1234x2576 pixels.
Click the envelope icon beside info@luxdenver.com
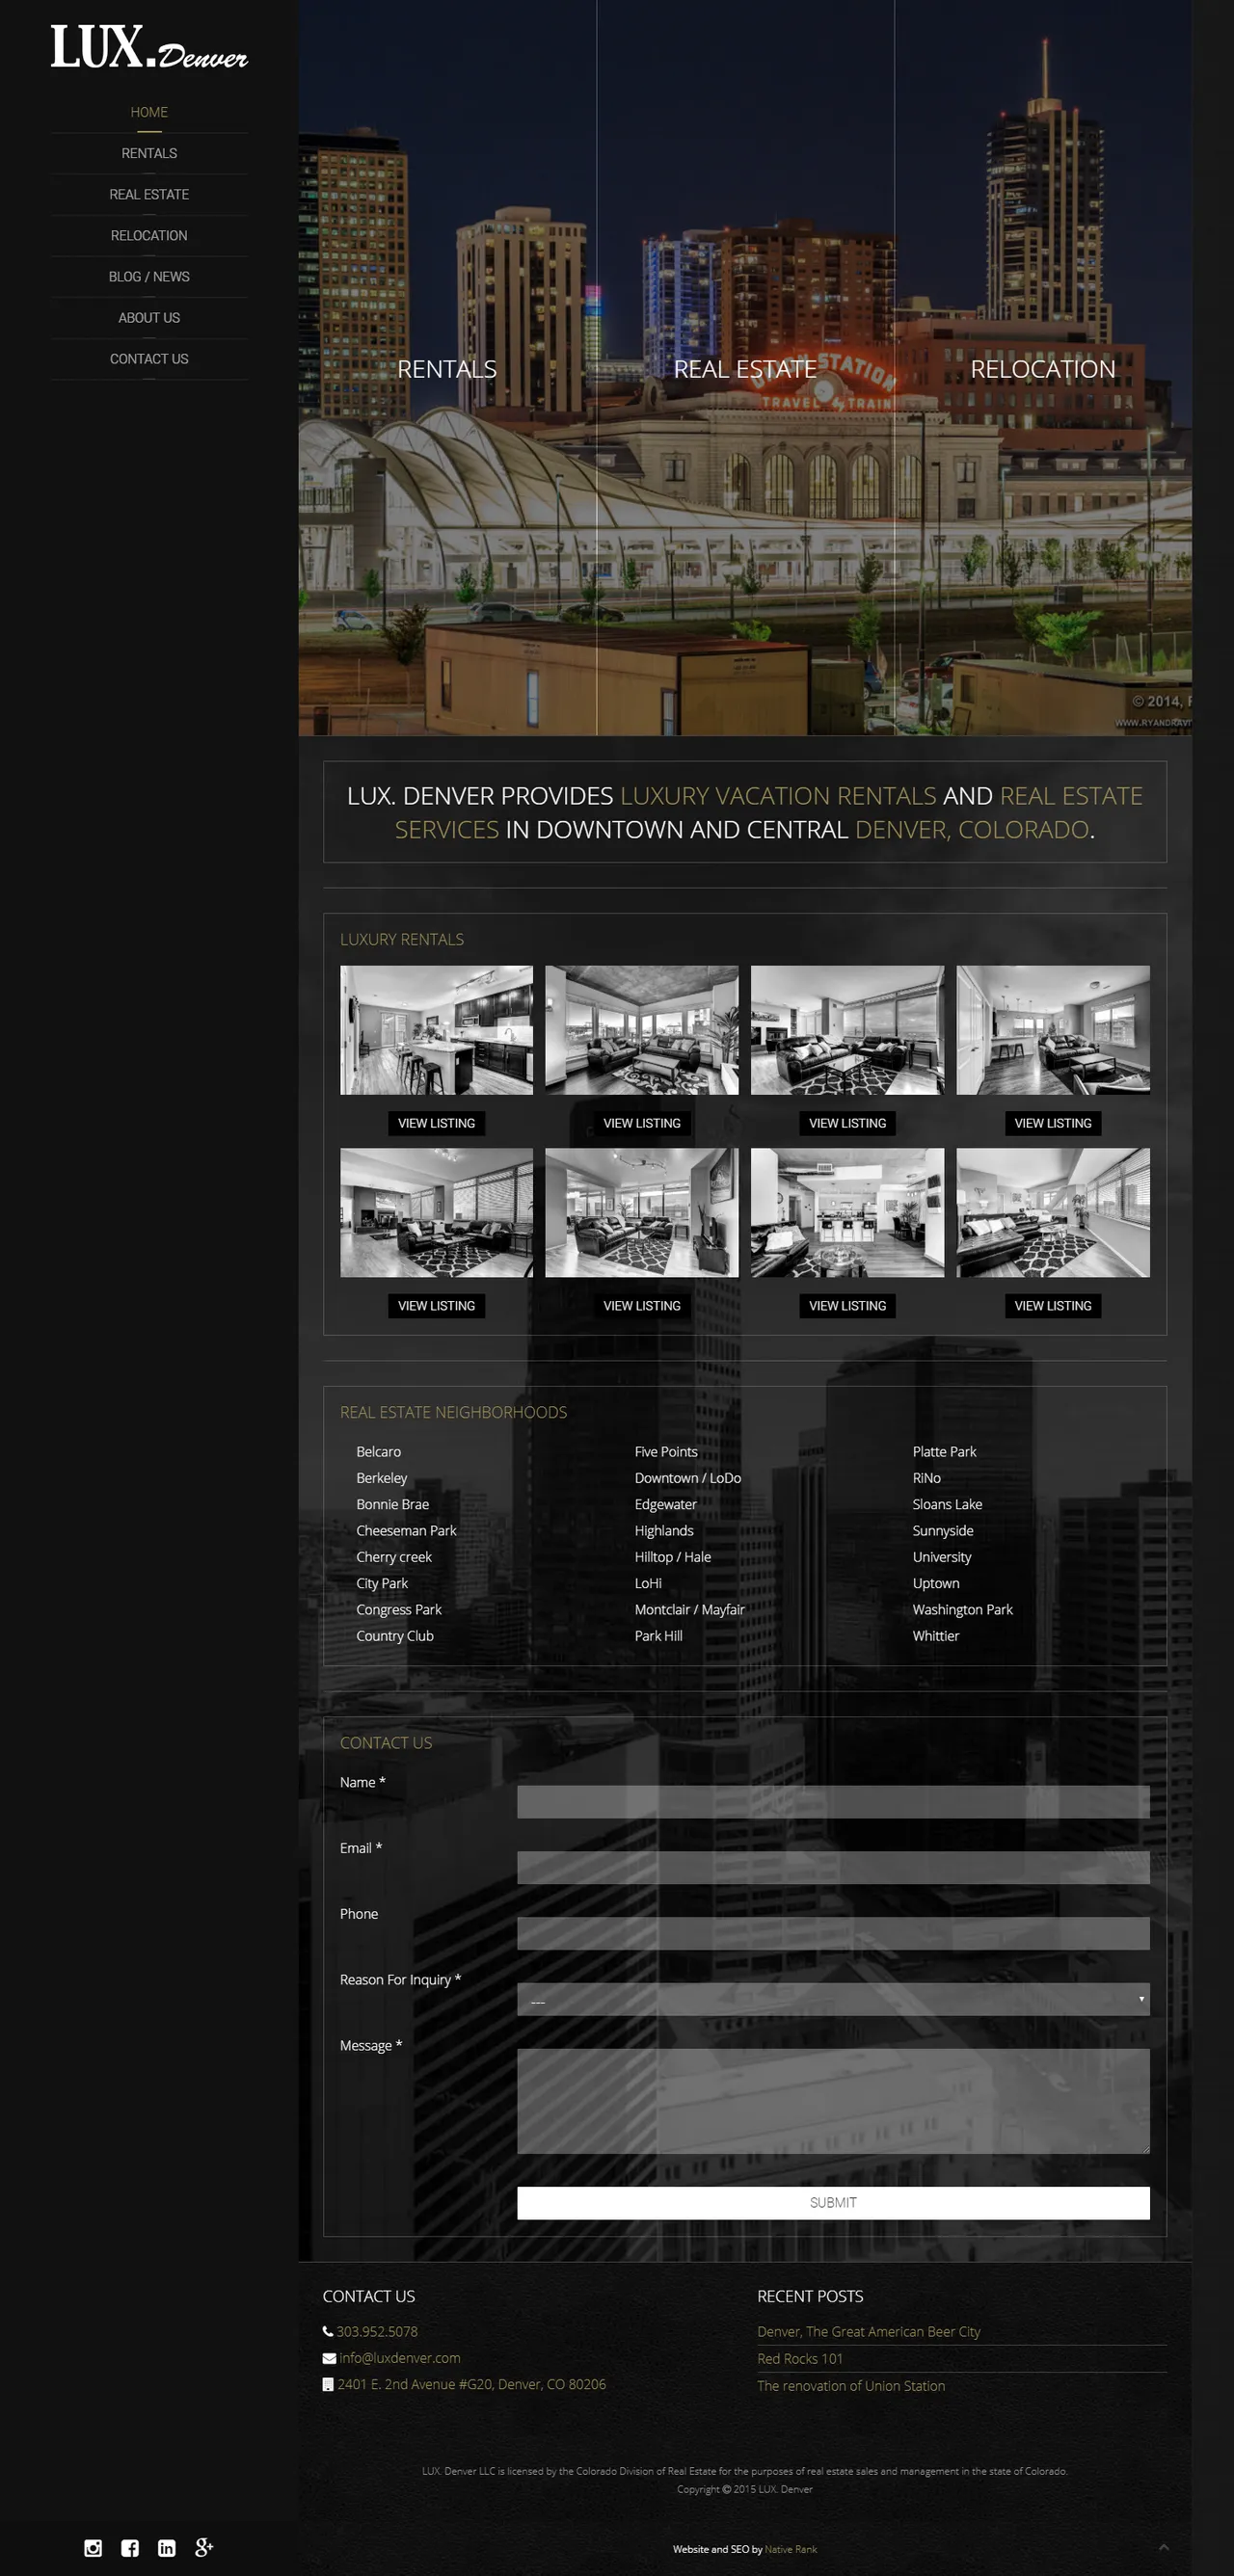click(329, 2358)
